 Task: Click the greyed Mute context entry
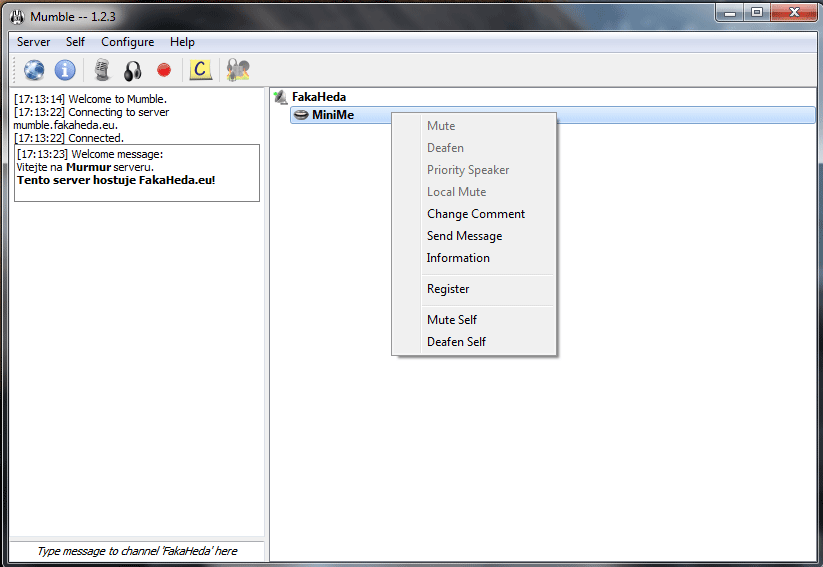[441, 126]
